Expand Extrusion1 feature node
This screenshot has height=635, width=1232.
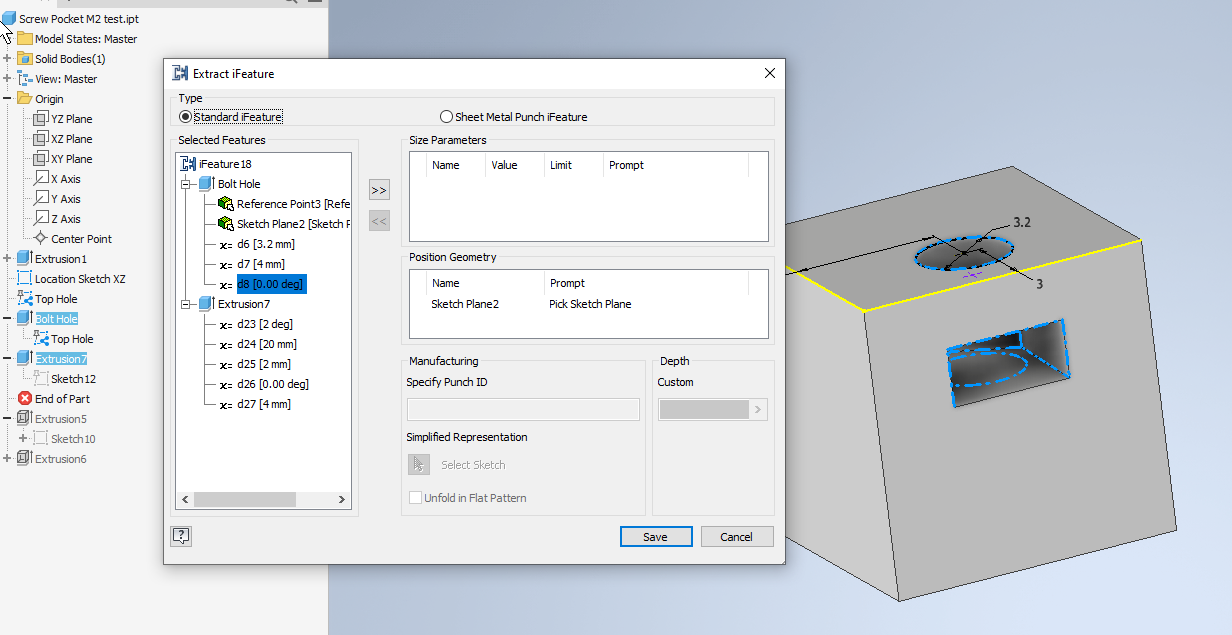7,259
